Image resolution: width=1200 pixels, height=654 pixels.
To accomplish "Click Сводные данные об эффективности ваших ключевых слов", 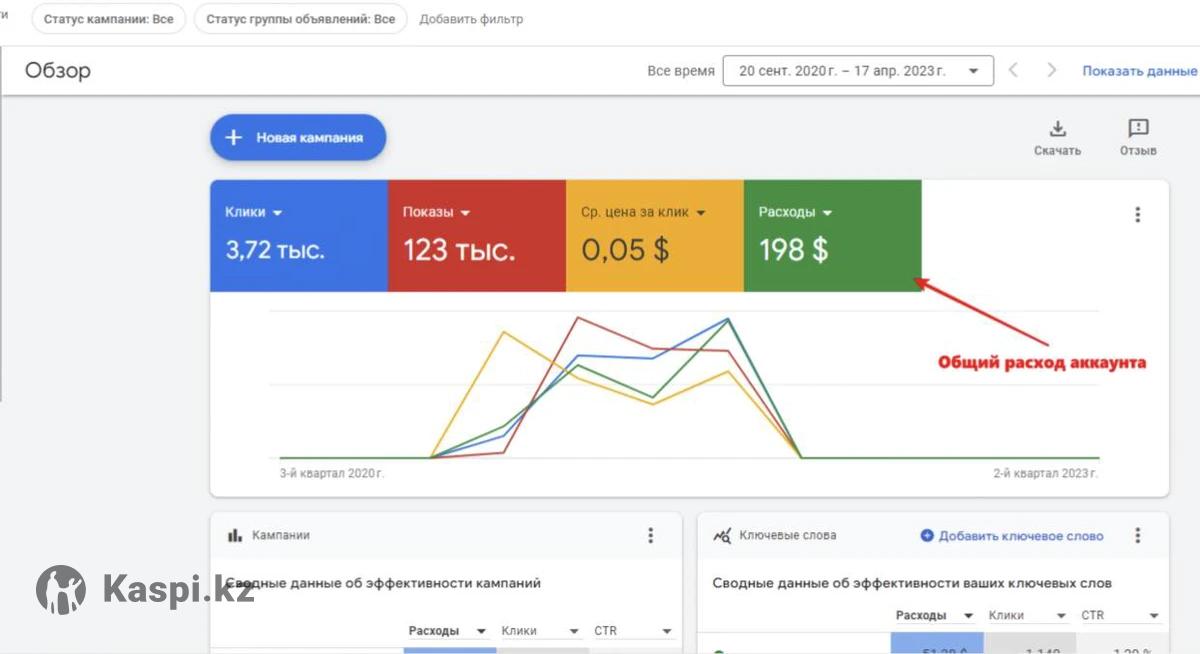I will [x=912, y=583].
